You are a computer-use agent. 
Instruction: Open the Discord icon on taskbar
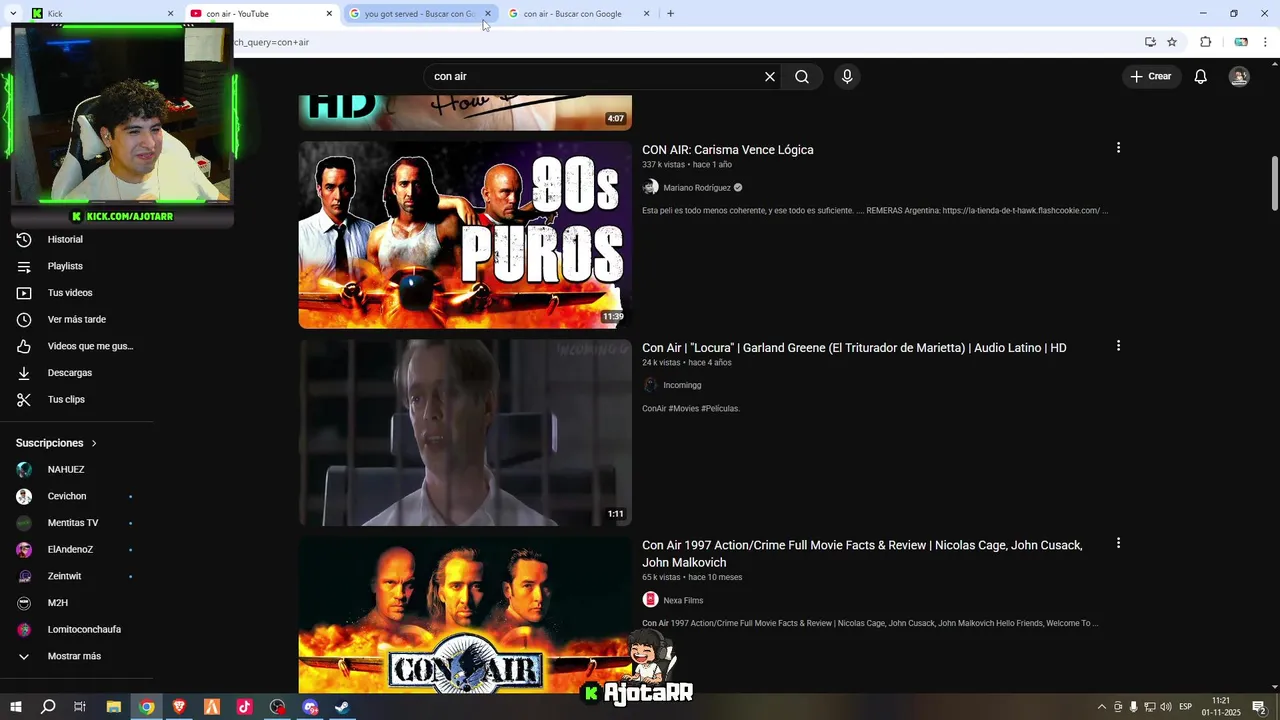pyautogui.click(x=310, y=707)
